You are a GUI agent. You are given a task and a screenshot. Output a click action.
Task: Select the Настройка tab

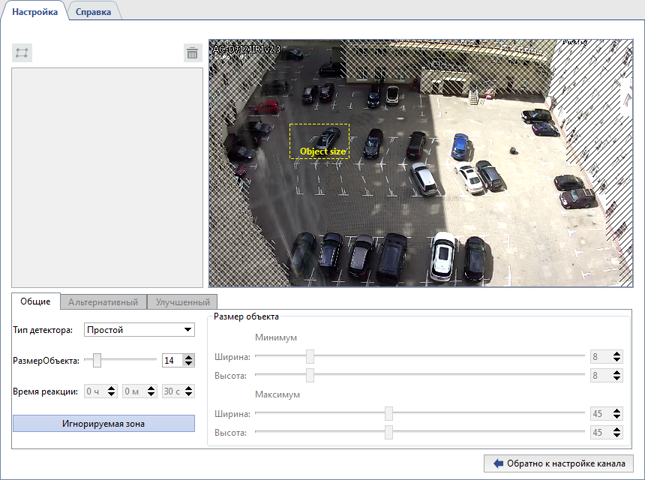(35, 11)
